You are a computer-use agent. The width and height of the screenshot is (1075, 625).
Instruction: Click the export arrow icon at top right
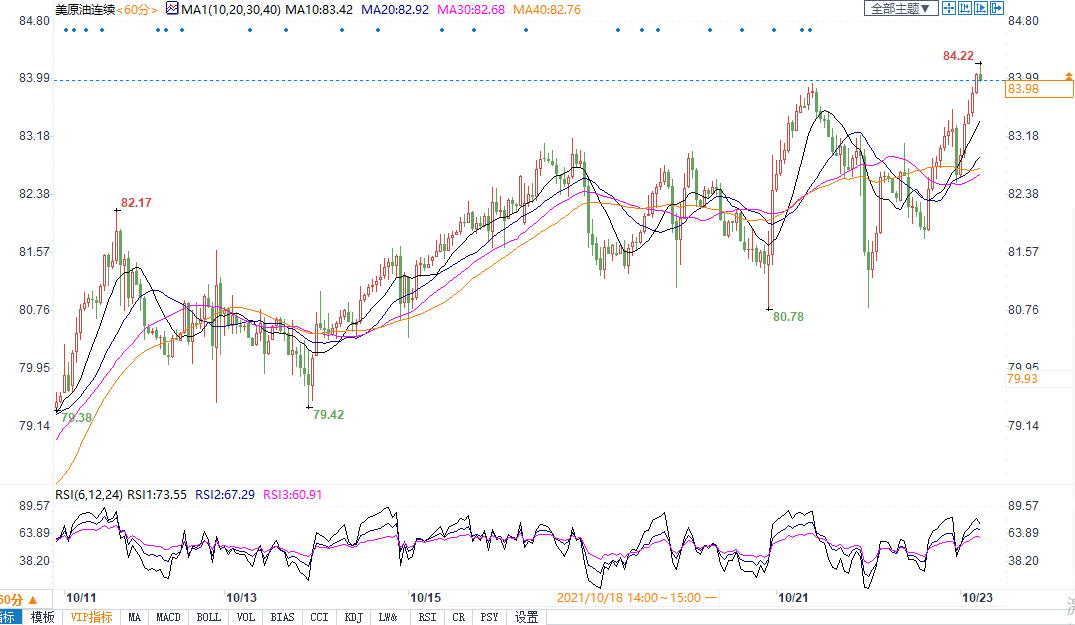996,8
